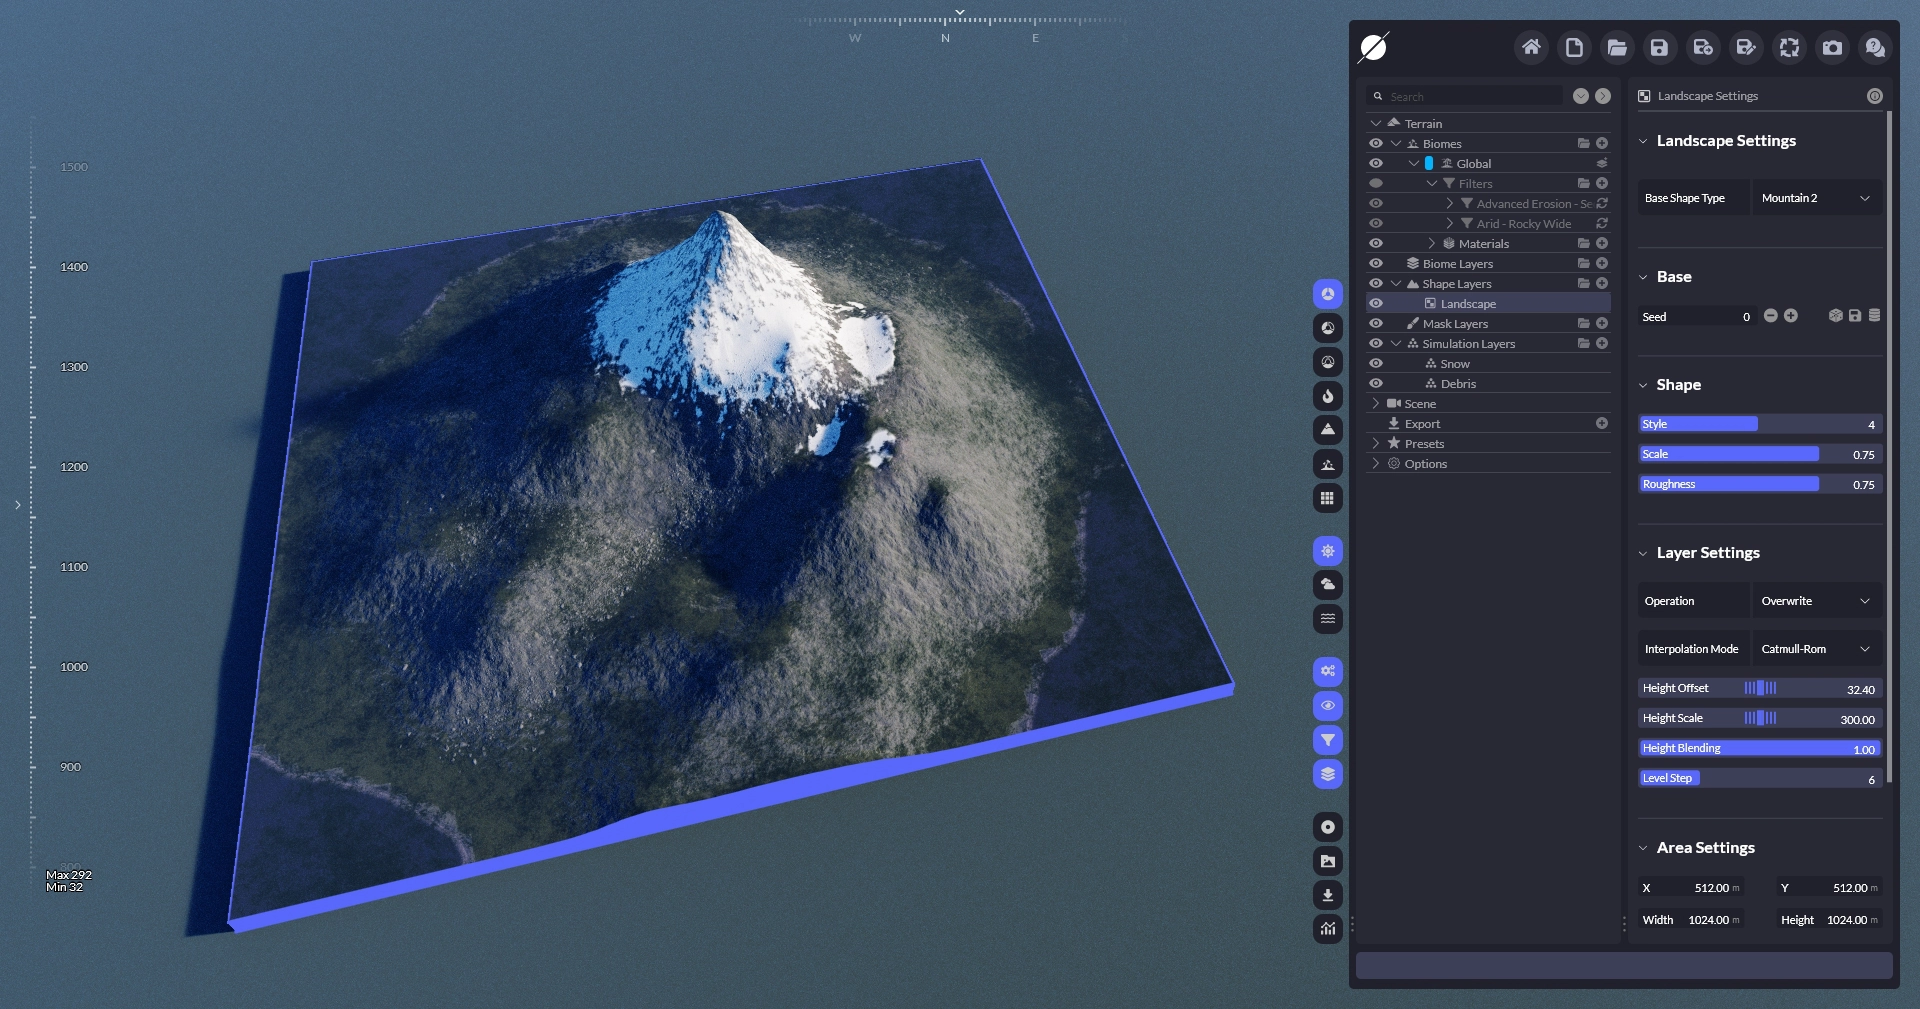1920x1009 pixels.
Task: Open the Base Shape Type dropdown
Action: [1815, 198]
